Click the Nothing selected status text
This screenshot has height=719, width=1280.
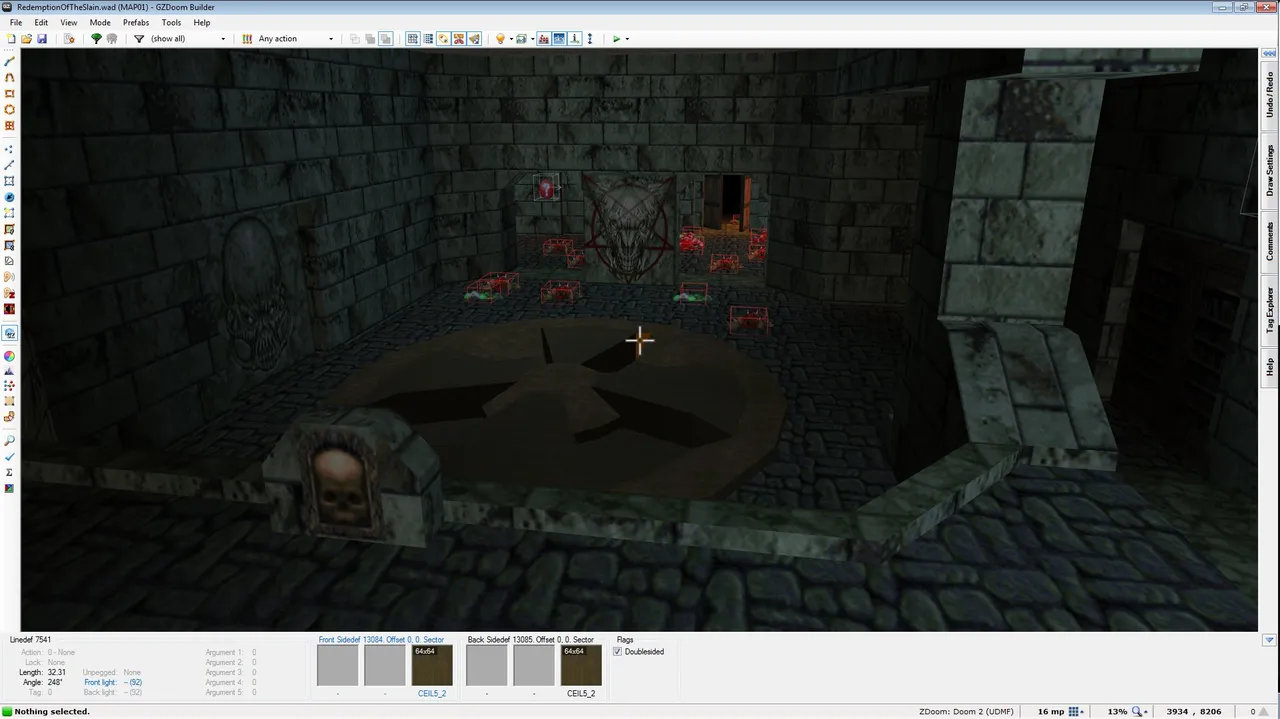pyautogui.click(x=52, y=711)
